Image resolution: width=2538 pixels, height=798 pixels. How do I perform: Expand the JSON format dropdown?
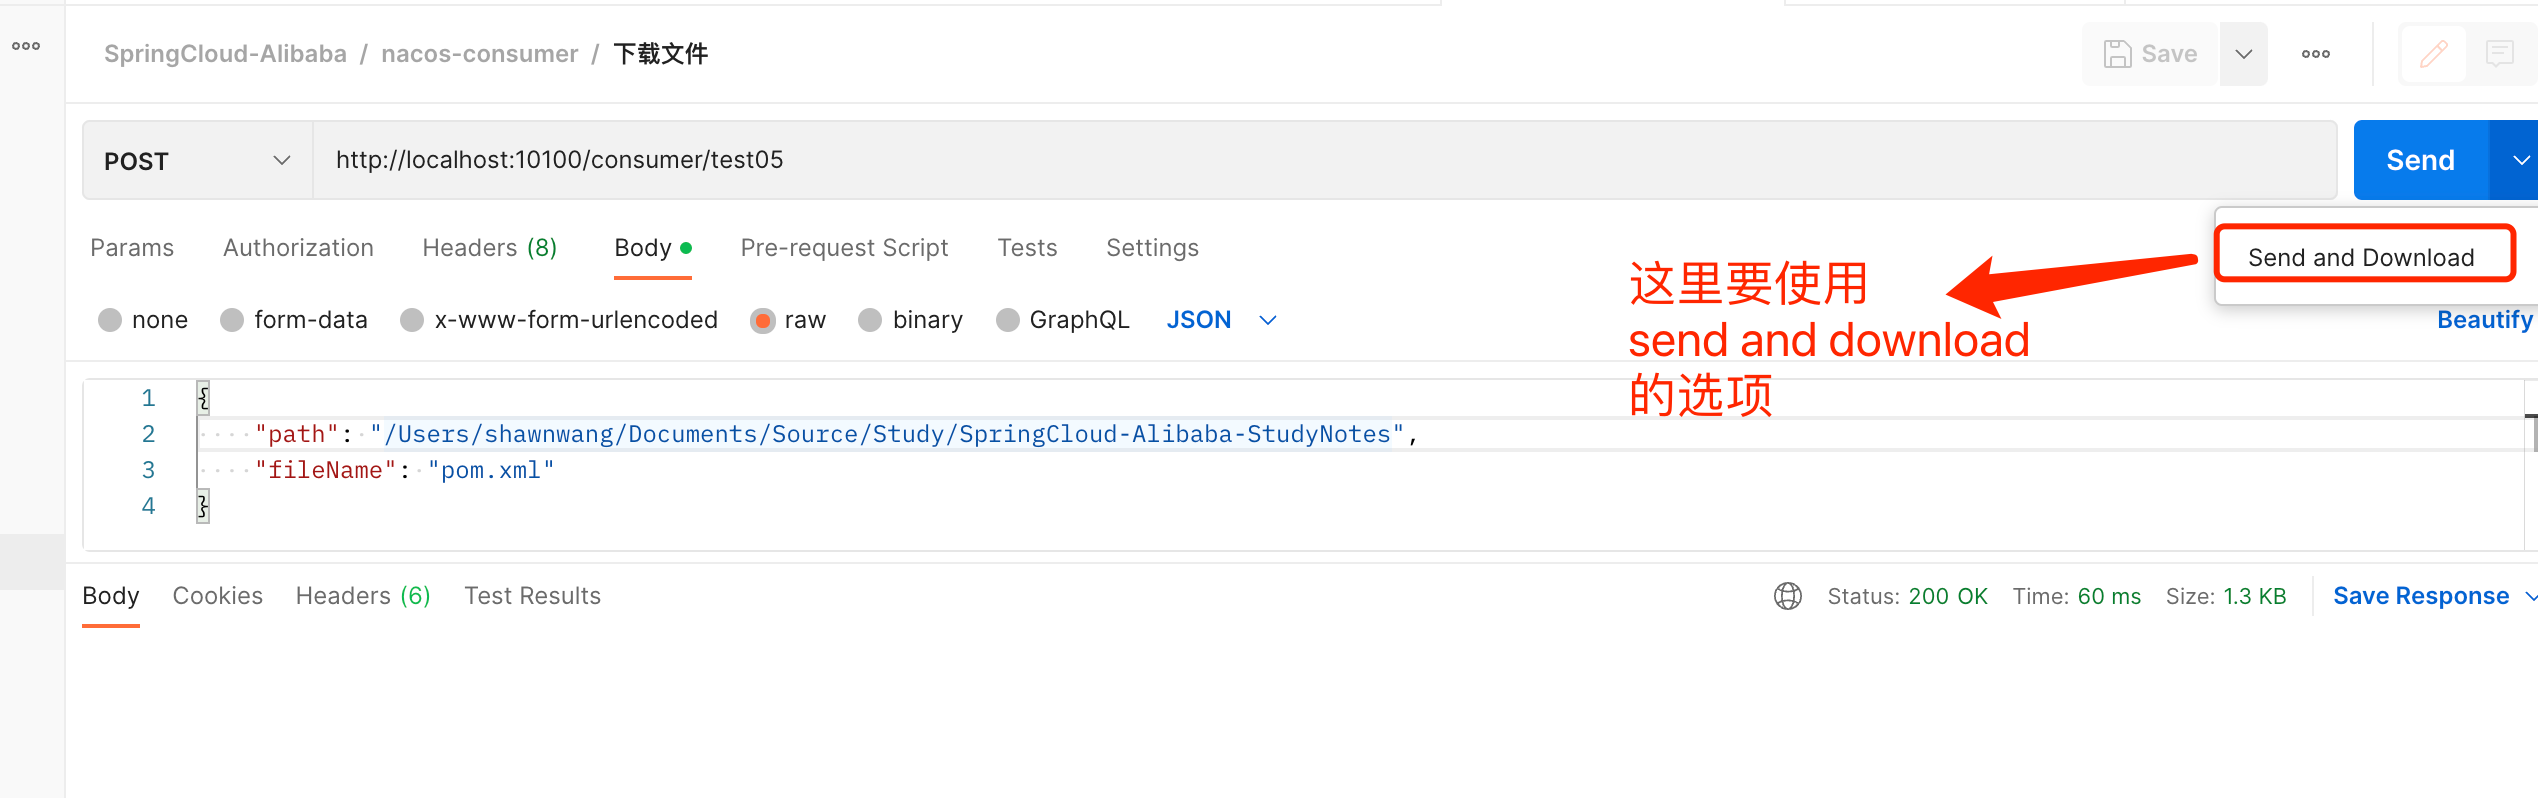click(1268, 320)
